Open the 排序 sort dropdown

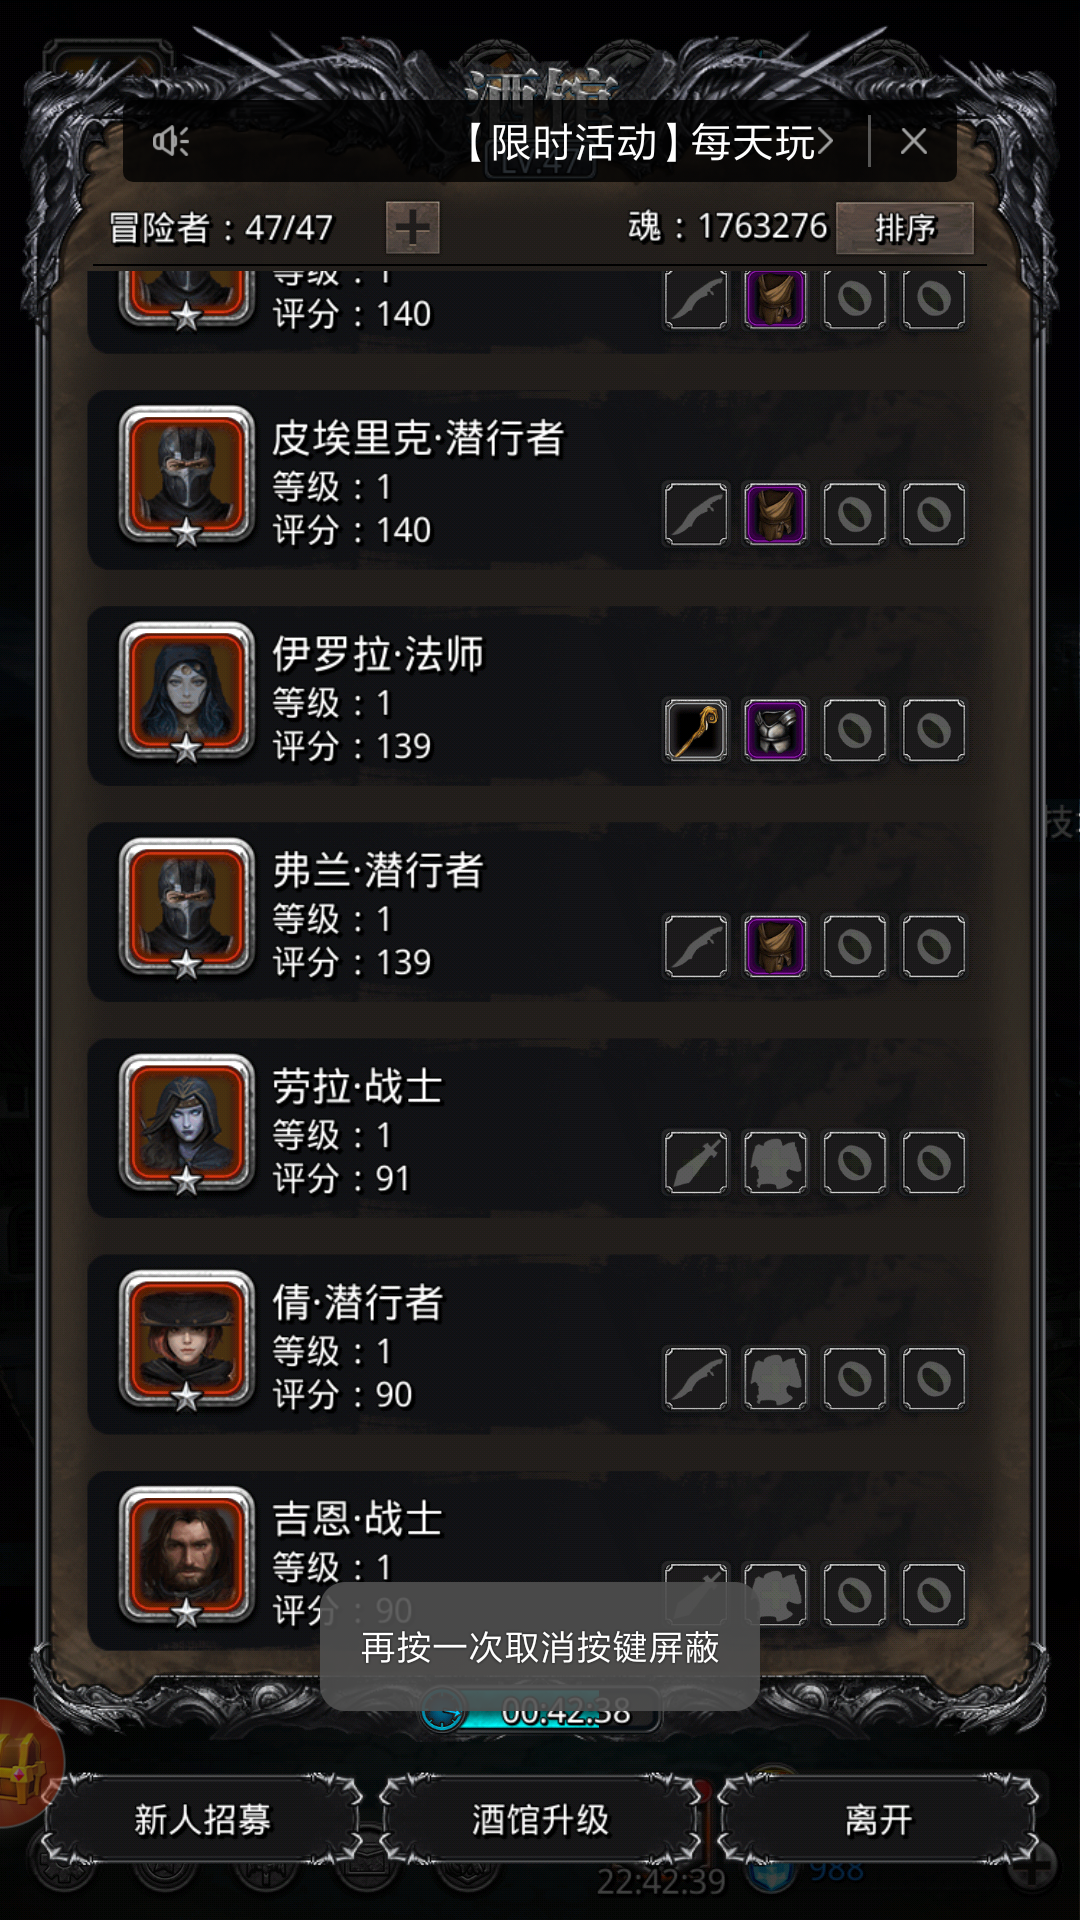[905, 228]
